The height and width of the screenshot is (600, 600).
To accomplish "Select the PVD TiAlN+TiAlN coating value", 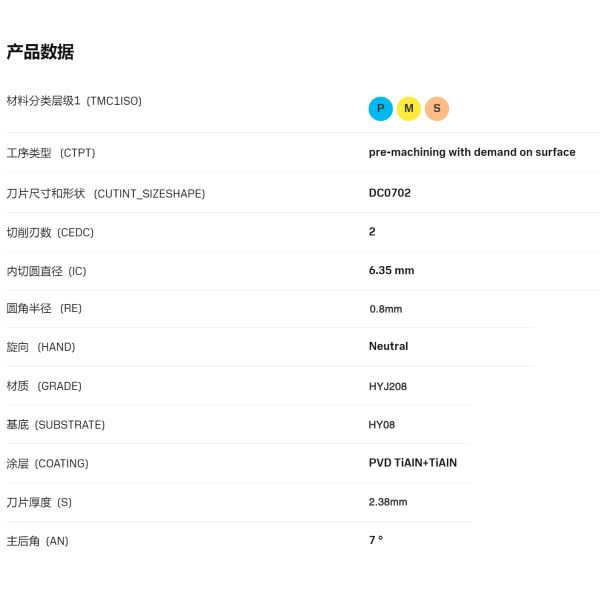I will point(420,463).
